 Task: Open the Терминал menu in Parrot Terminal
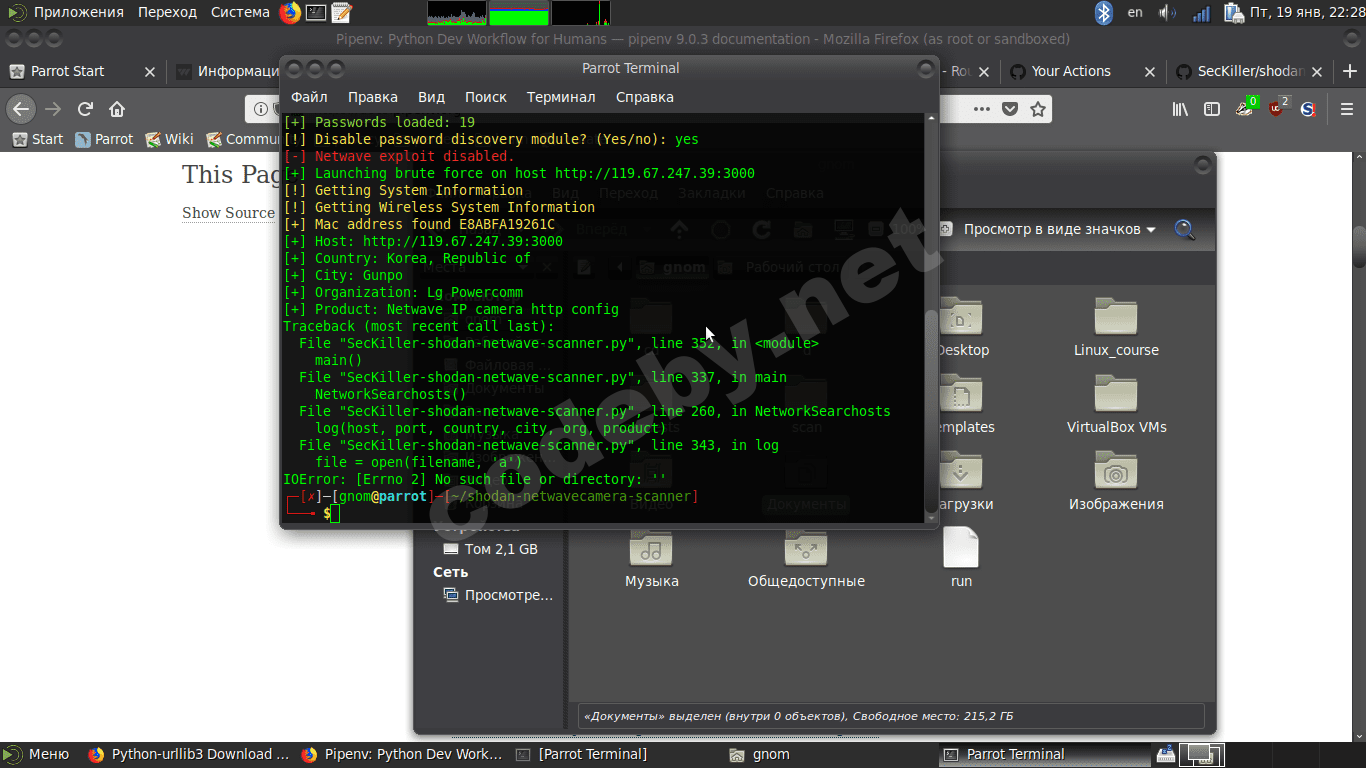pyautogui.click(x=561, y=97)
